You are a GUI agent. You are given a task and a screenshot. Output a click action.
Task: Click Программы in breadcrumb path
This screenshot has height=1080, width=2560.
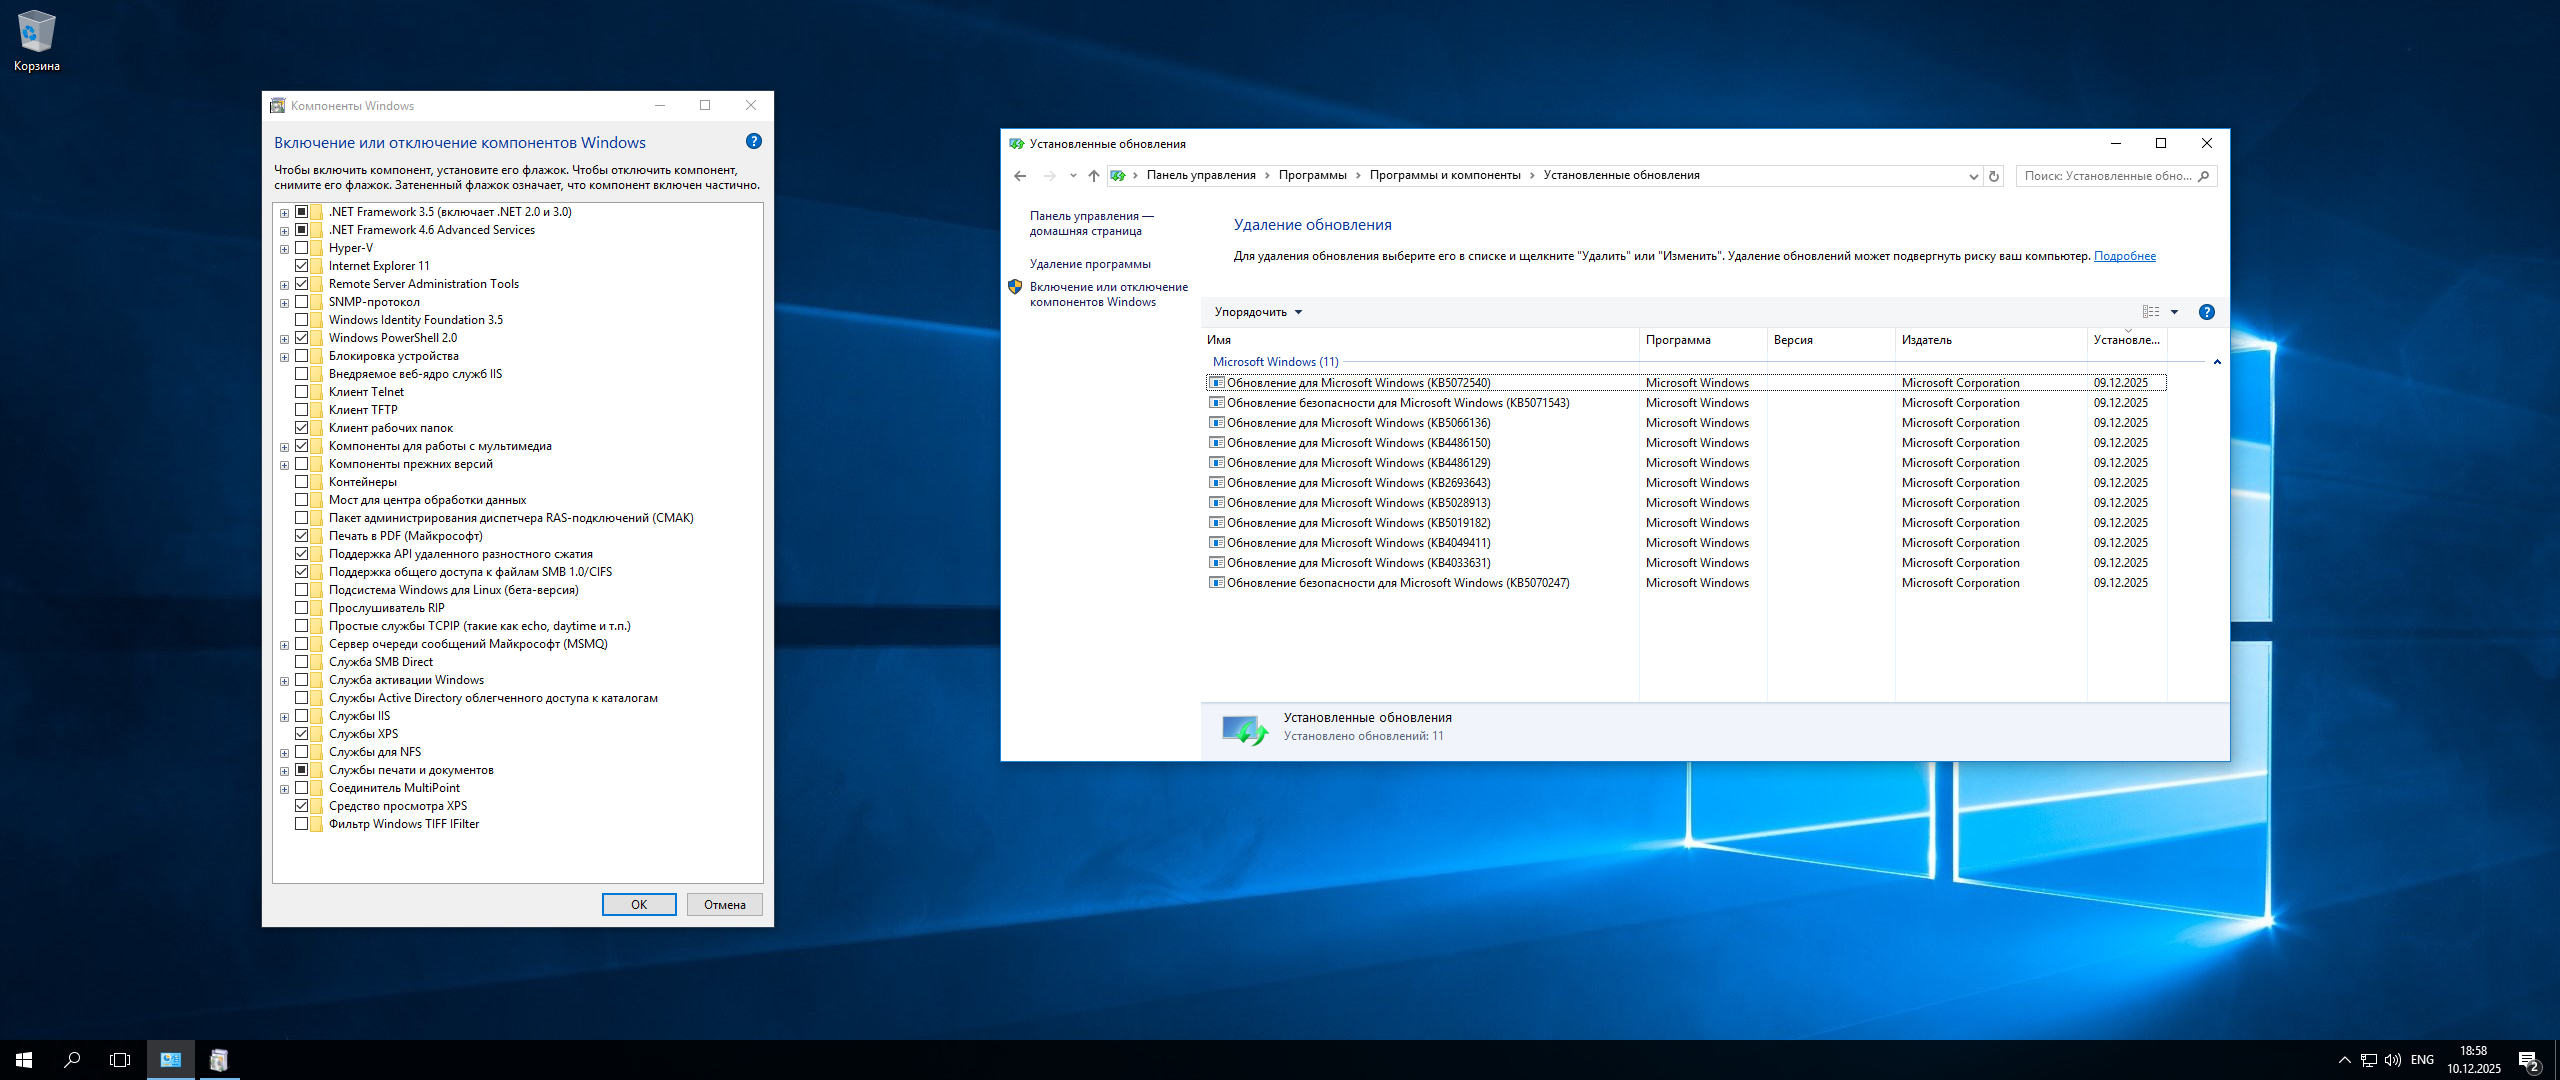click(x=1312, y=175)
